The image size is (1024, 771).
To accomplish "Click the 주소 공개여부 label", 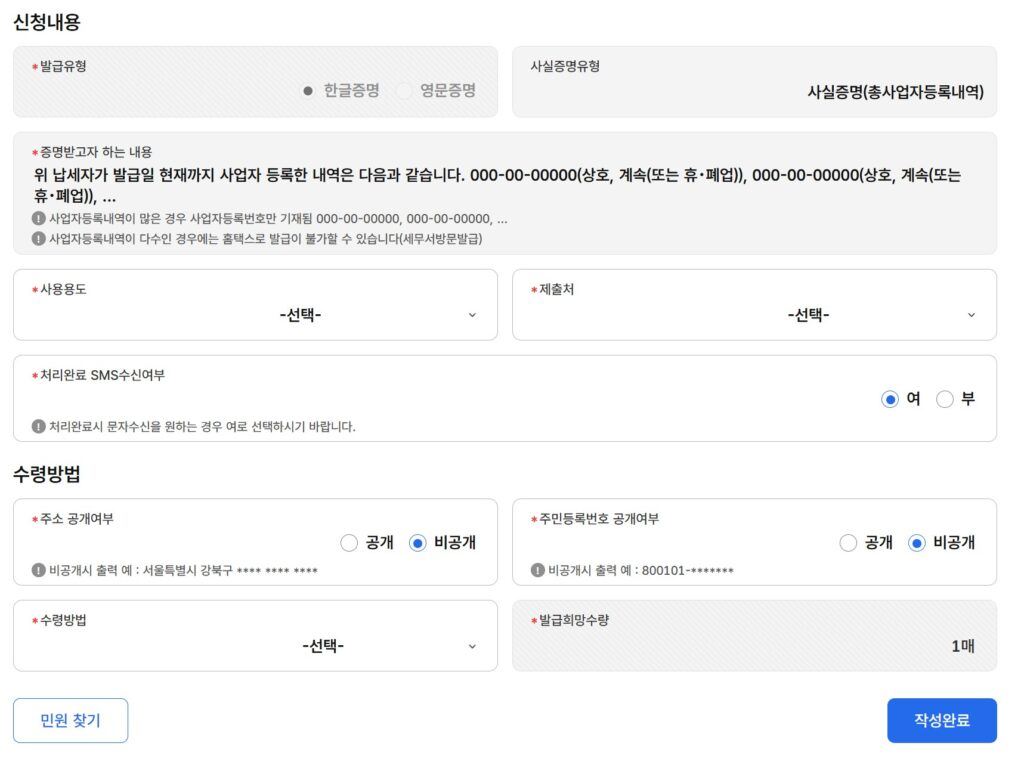I will pyautogui.click(x=76, y=519).
